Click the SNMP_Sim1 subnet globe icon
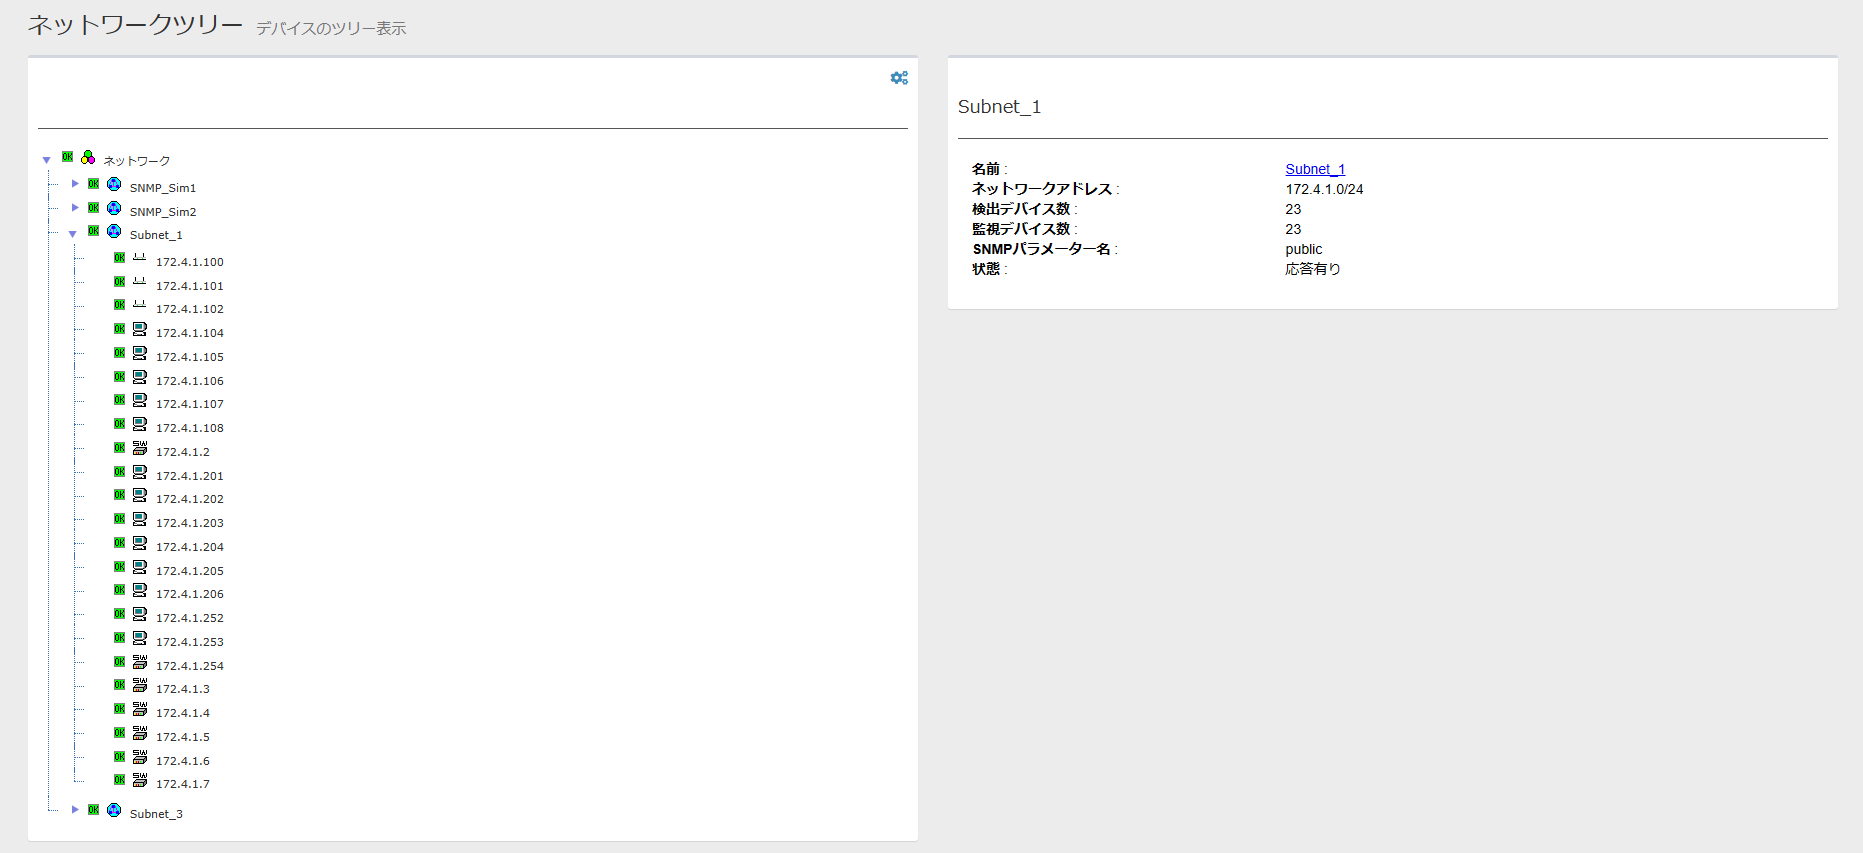 [114, 185]
